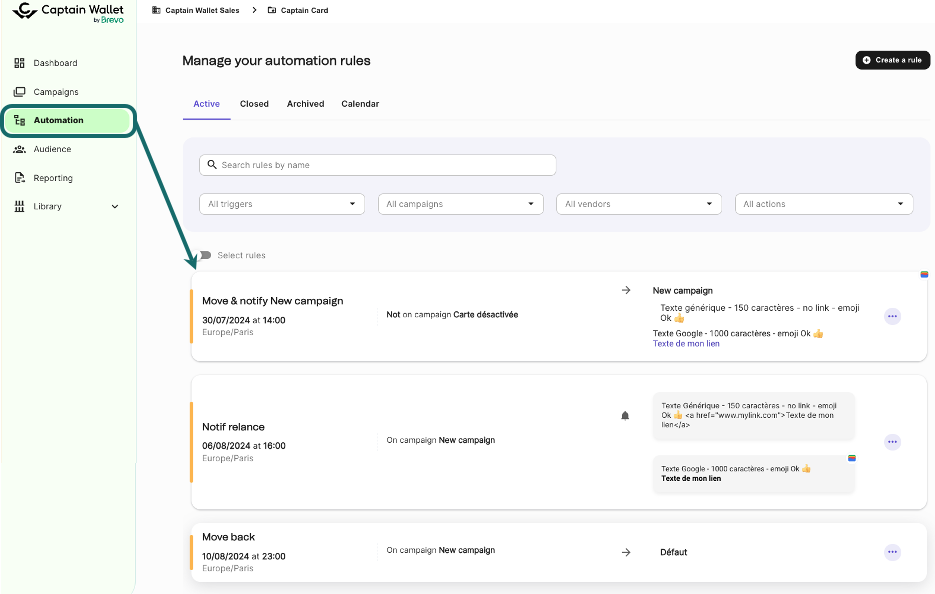Expand the Library chevron in sidebar
This screenshot has width=935, height=594.
point(115,207)
